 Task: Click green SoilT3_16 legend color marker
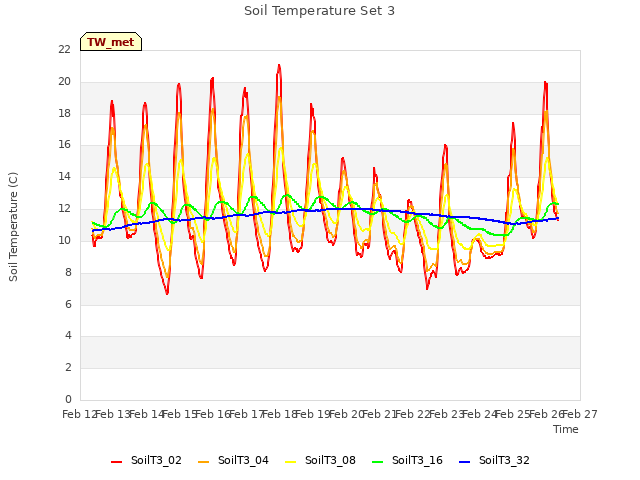[x=378, y=462]
